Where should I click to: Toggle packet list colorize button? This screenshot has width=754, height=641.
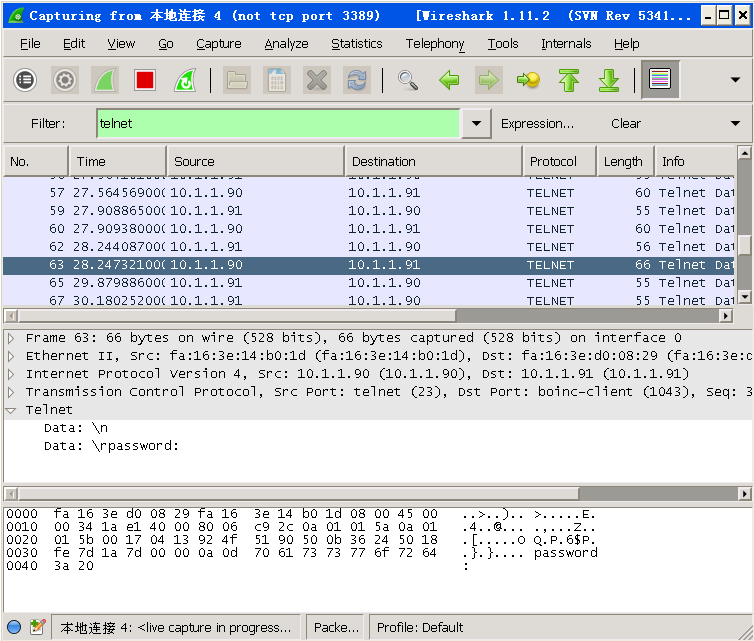[660, 80]
